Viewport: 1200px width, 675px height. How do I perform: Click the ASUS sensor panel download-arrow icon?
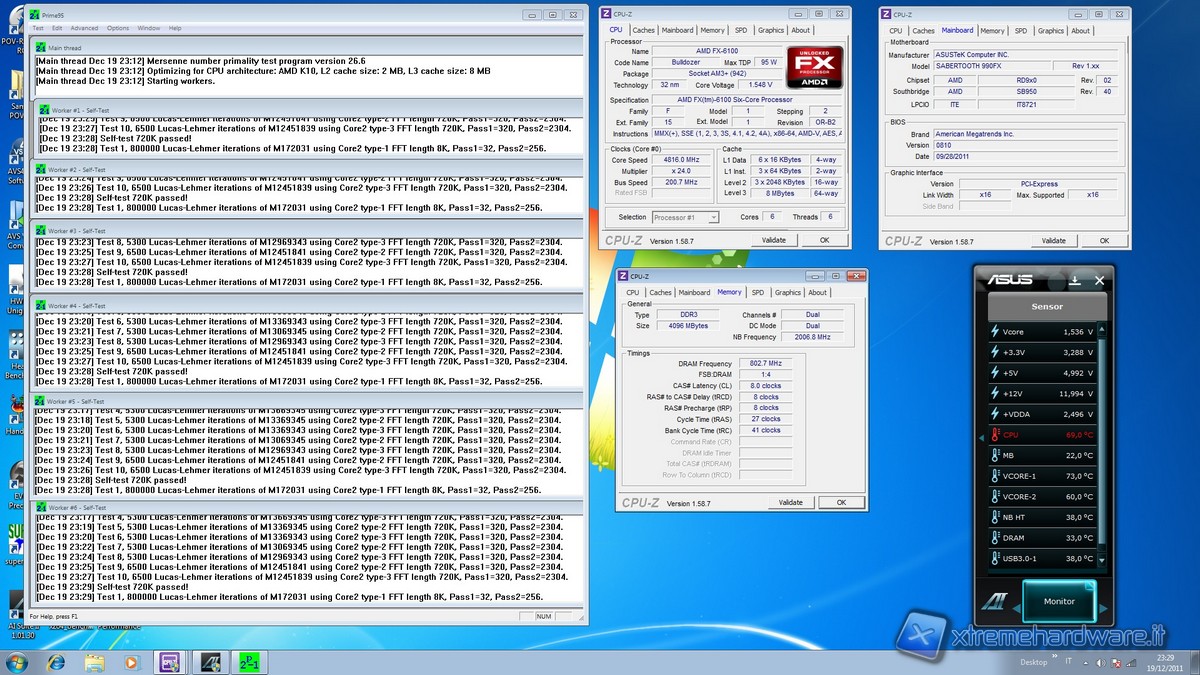[x=1074, y=281]
